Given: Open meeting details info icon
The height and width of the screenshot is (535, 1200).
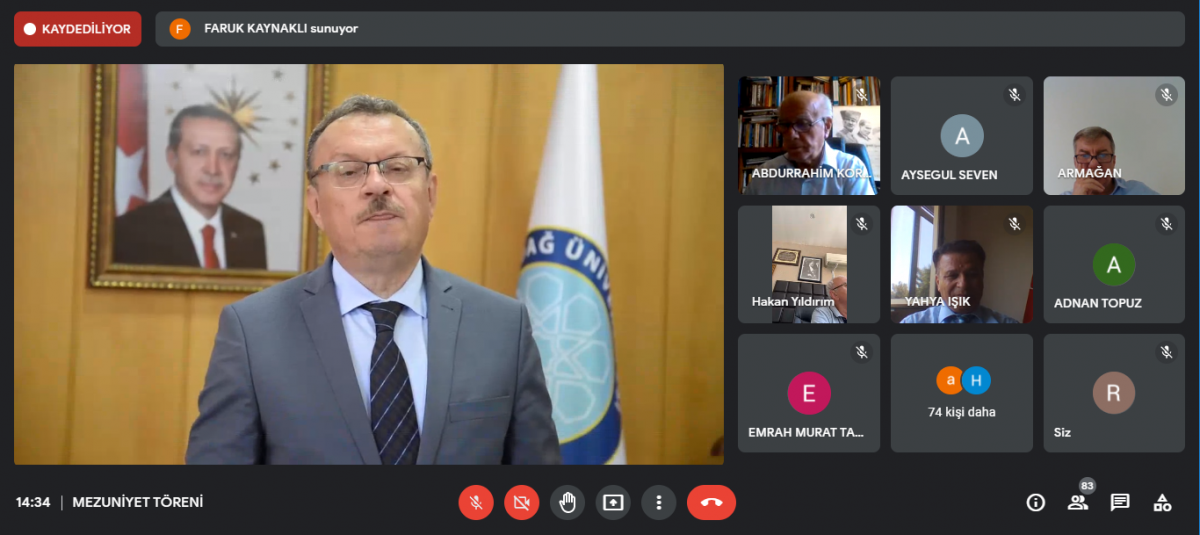Looking at the screenshot, I should point(1036,502).
